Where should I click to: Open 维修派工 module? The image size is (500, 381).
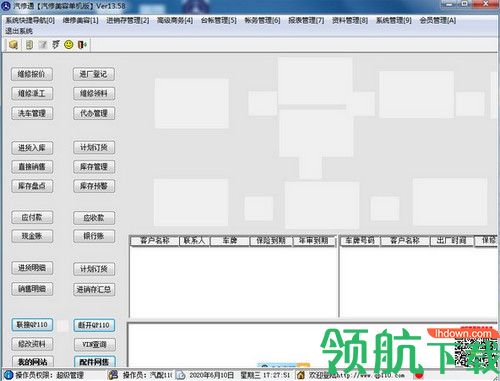click(32, 94)
